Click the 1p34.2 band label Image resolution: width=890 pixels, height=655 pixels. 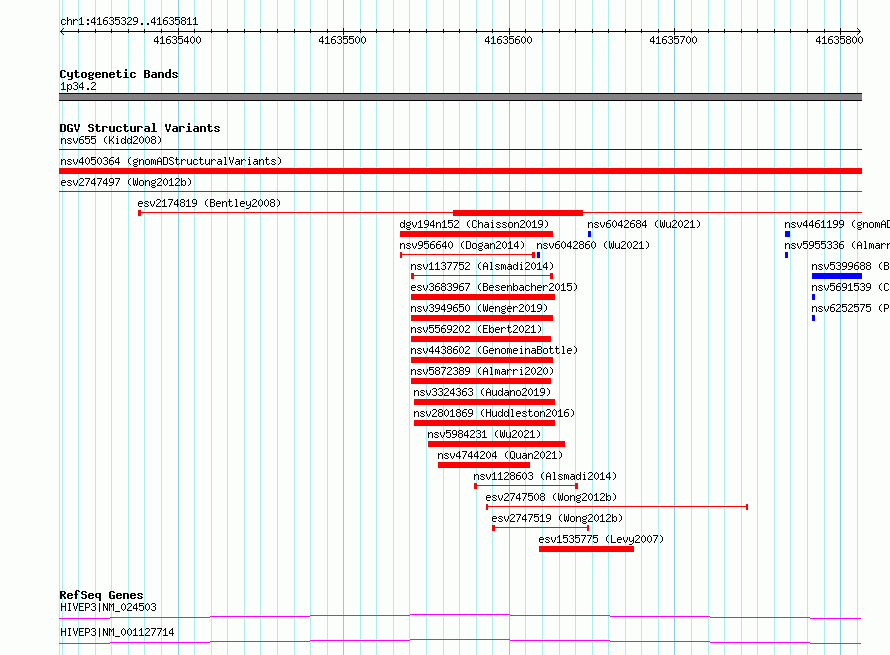click(78, 86)
